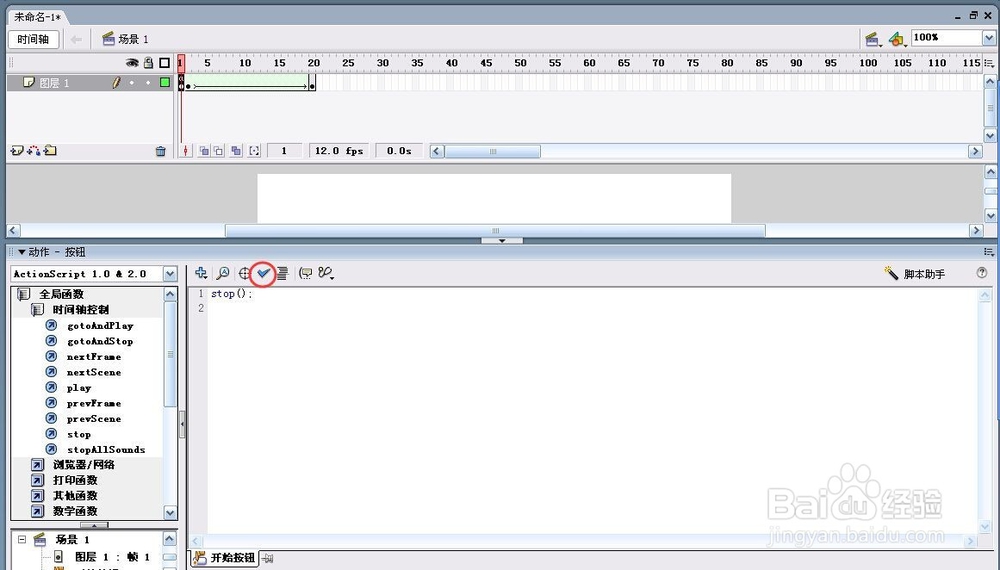Toggle the 时间轴 timeline button
Viewport: 1000px width, 570px height.
click(33, 39)
